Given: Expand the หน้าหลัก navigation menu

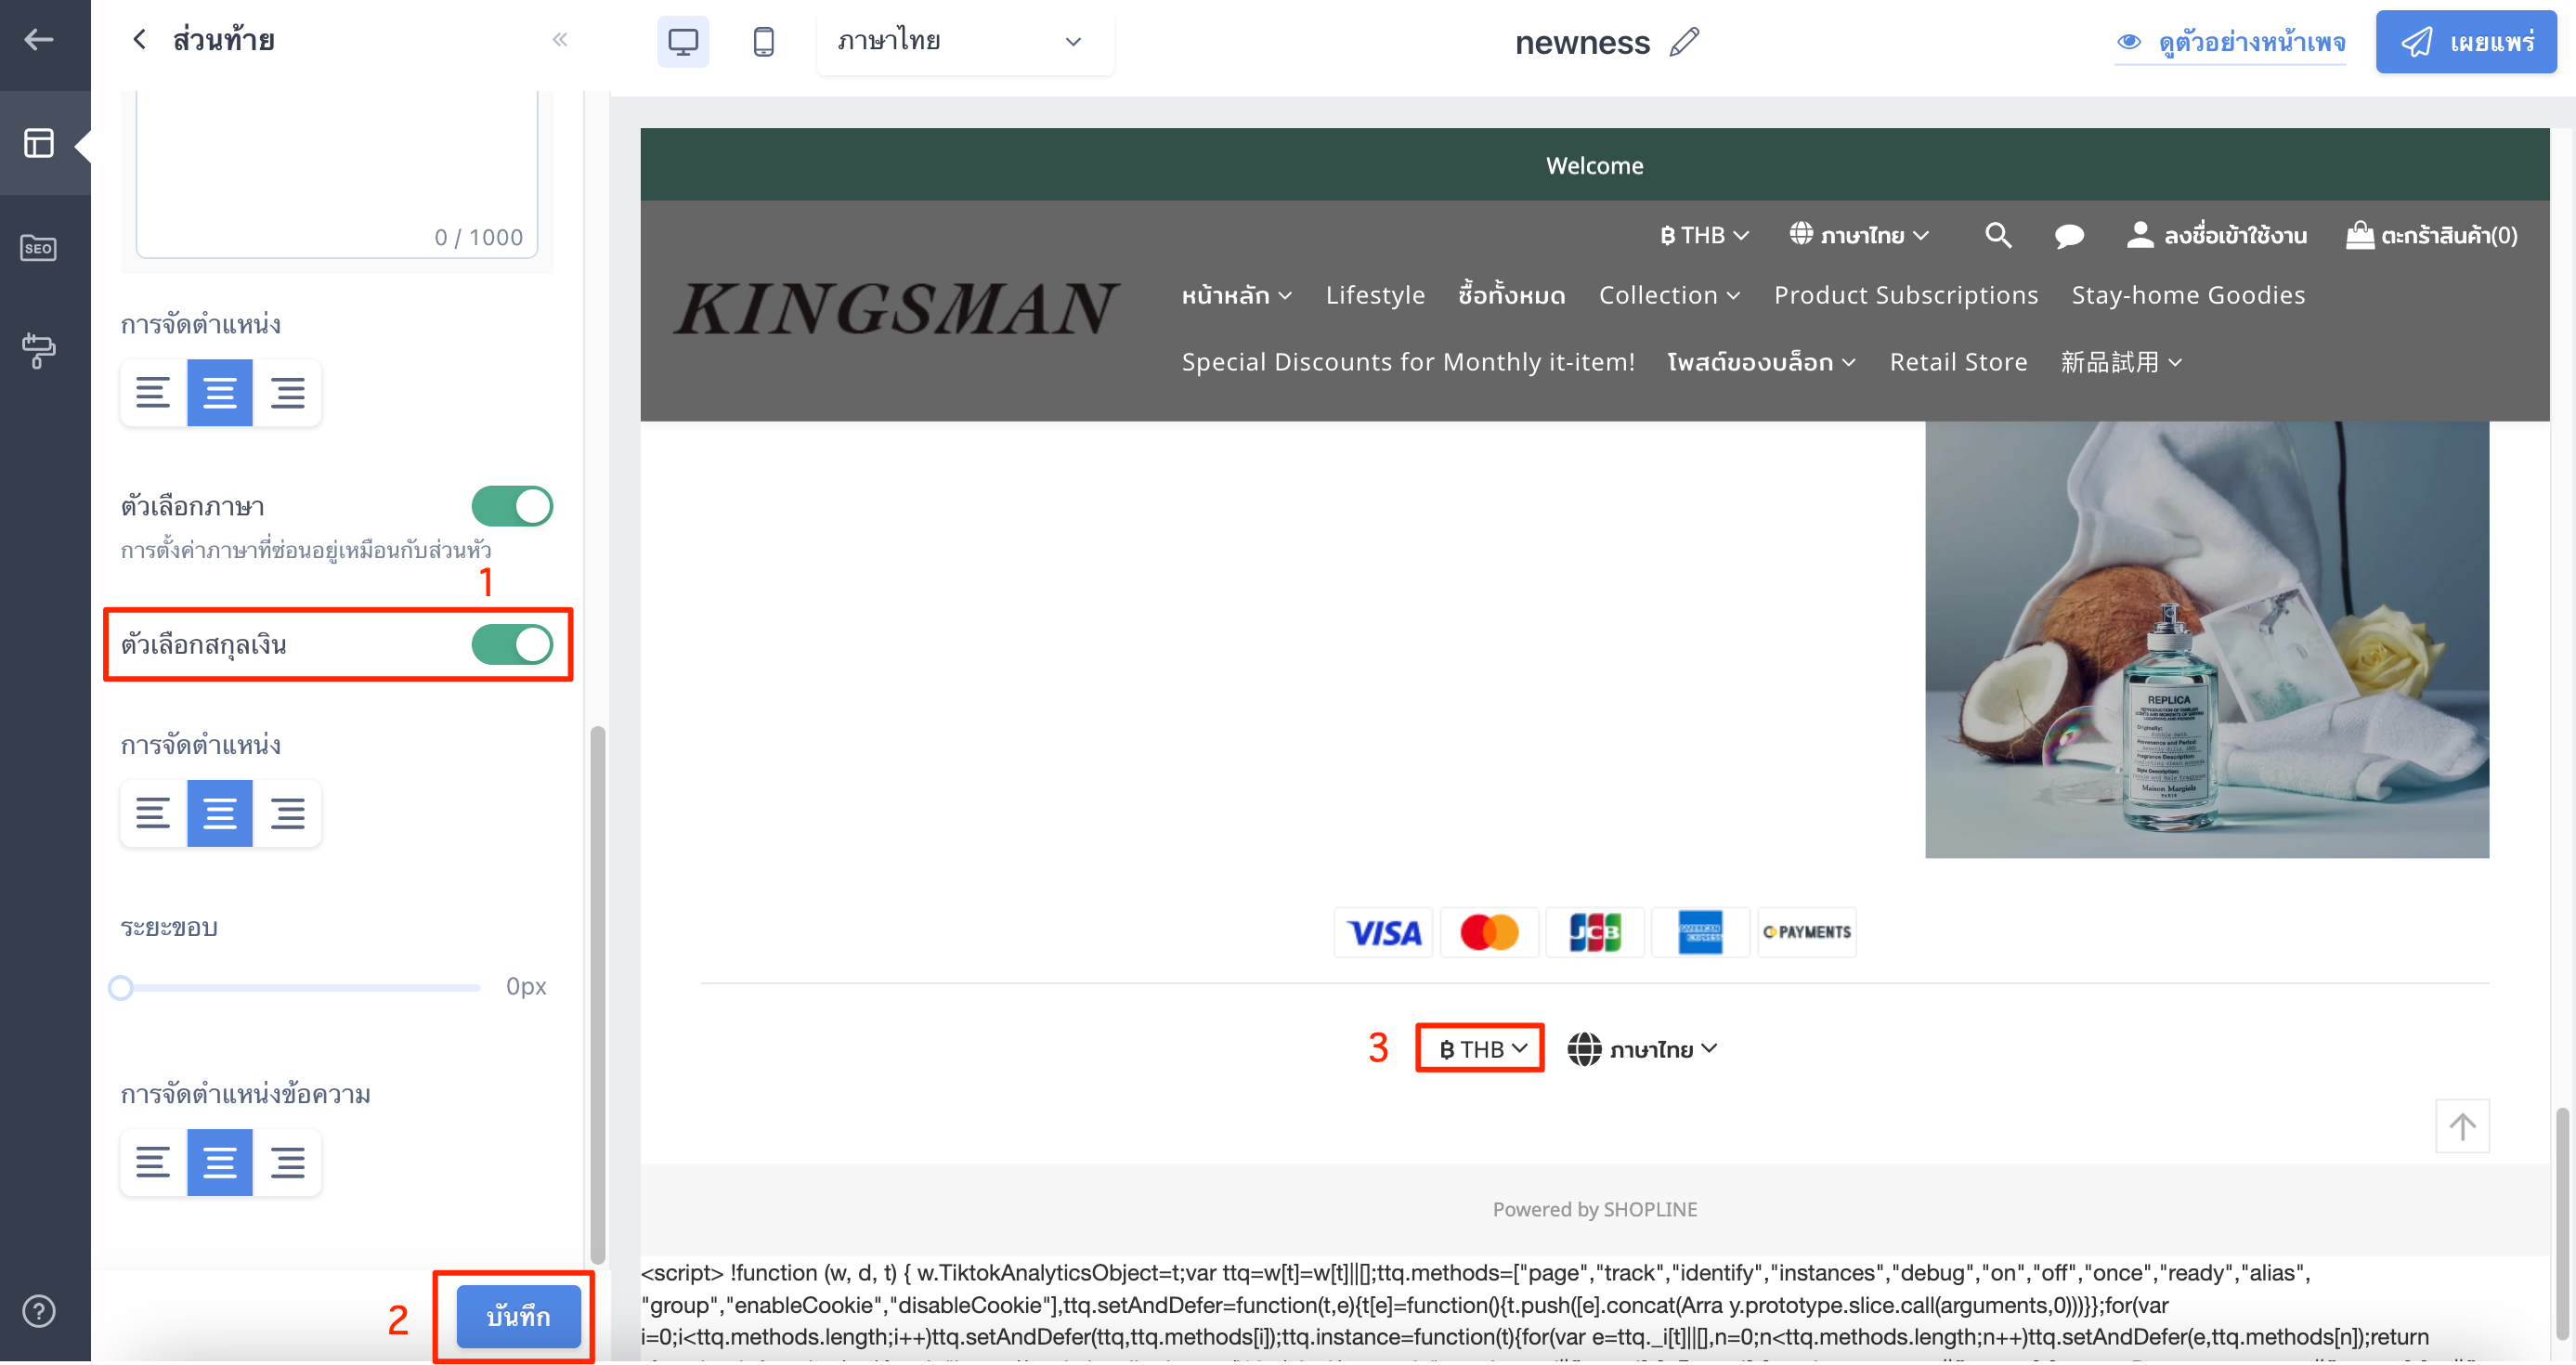Looking at the screenshot, I should click(1237, 296).
